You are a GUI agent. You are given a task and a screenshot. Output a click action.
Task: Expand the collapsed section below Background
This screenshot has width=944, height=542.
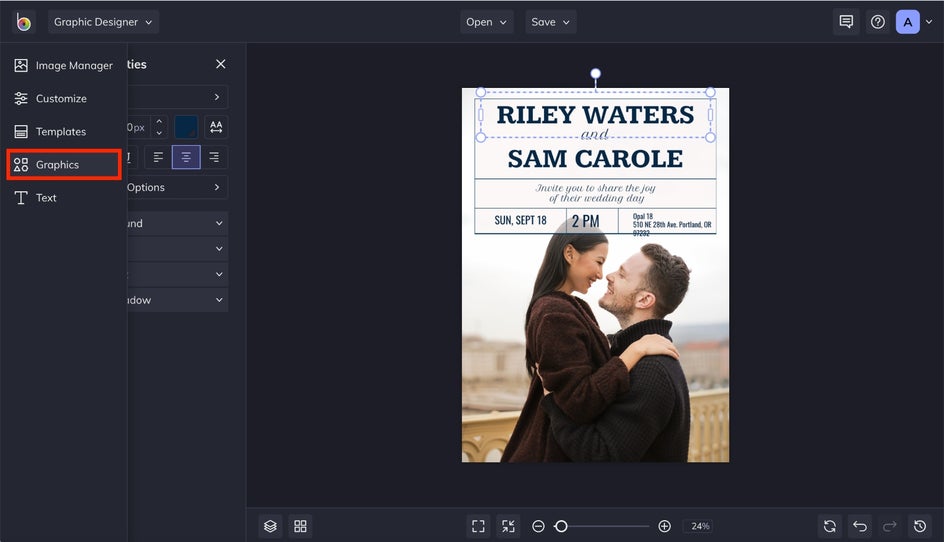[x=178, y=249]
